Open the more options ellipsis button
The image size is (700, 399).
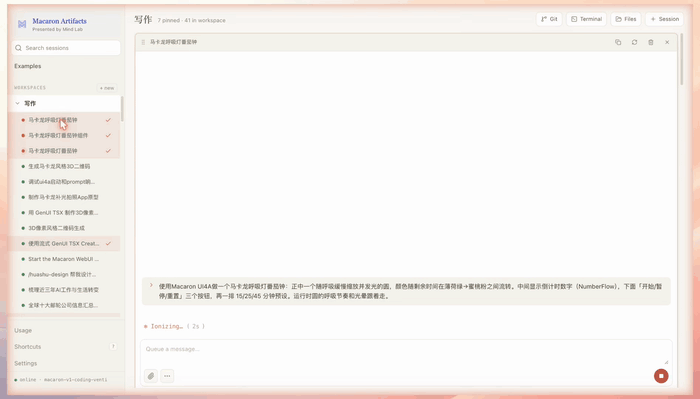167,376
